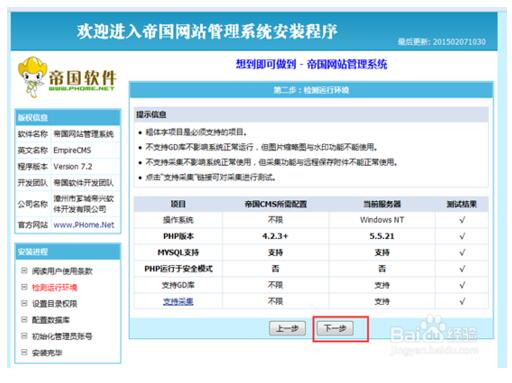The image size is (512, 383).
Task: Select the 设置目录权限 install step
Action: coord(54,304)
